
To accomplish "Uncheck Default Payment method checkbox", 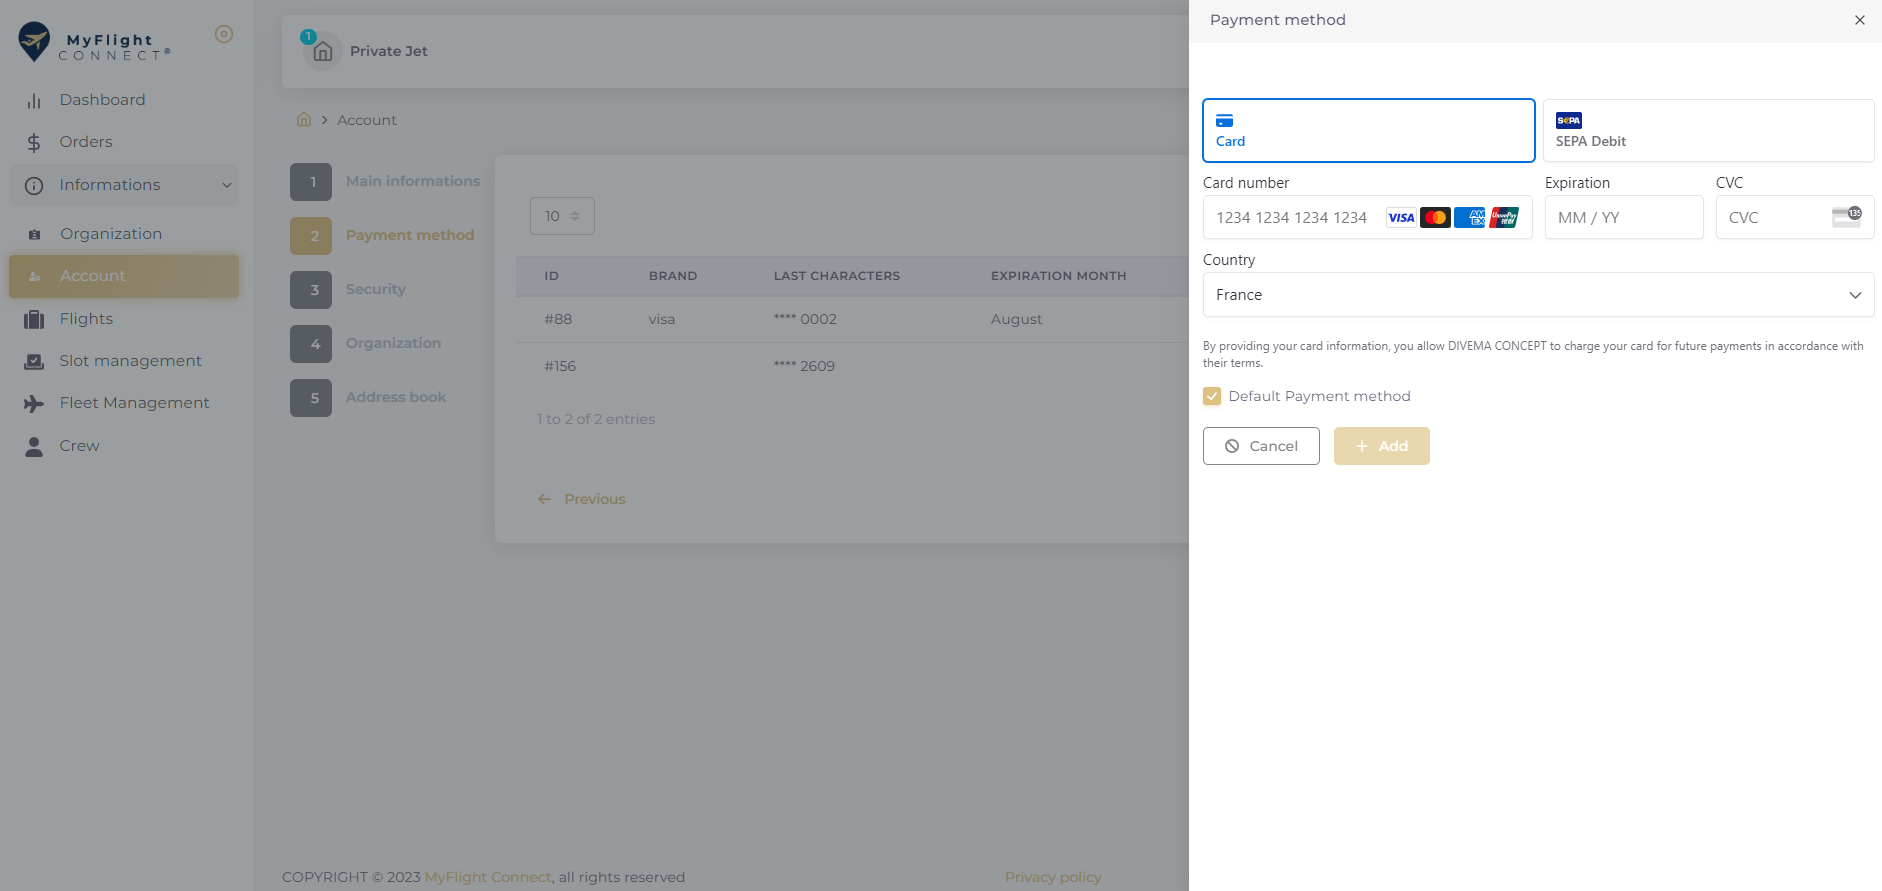I will point(1212,396).
